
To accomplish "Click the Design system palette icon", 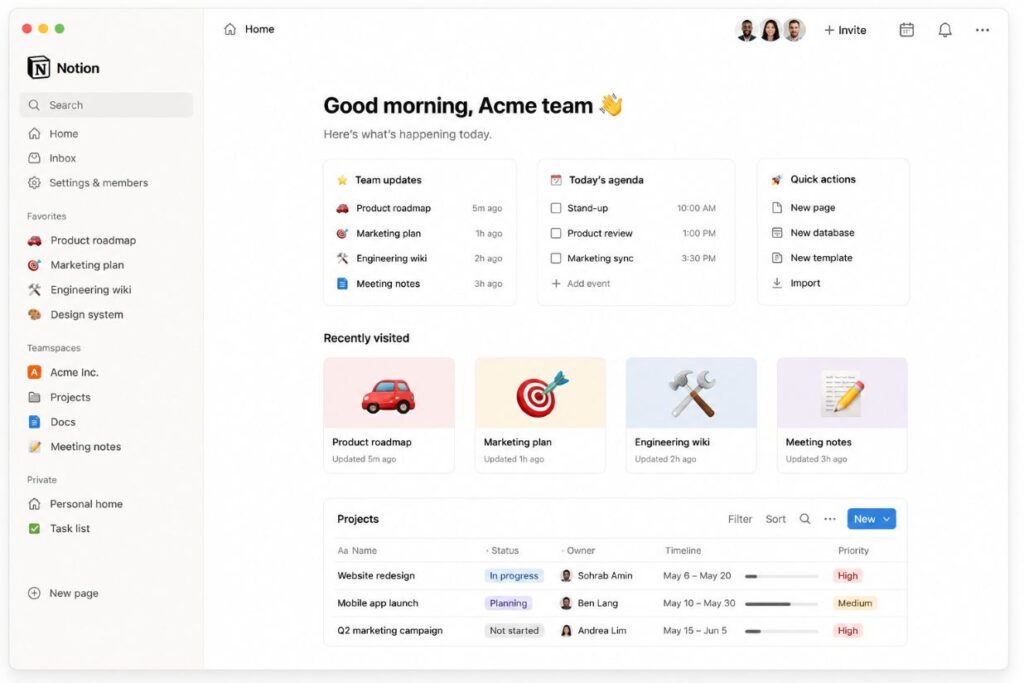I will click(35, 315).
